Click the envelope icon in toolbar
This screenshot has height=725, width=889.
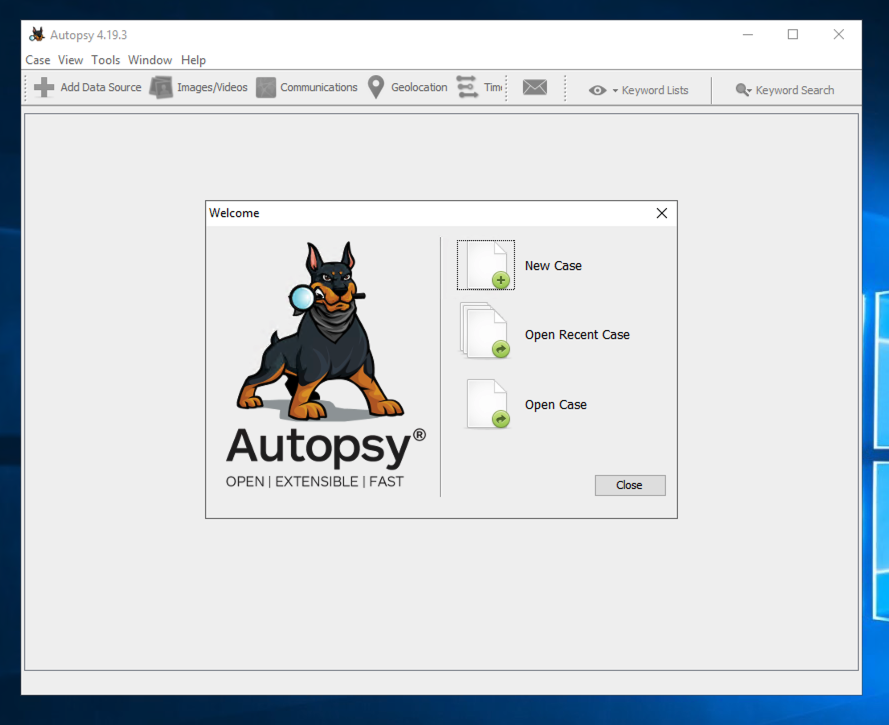coord(535,88)
